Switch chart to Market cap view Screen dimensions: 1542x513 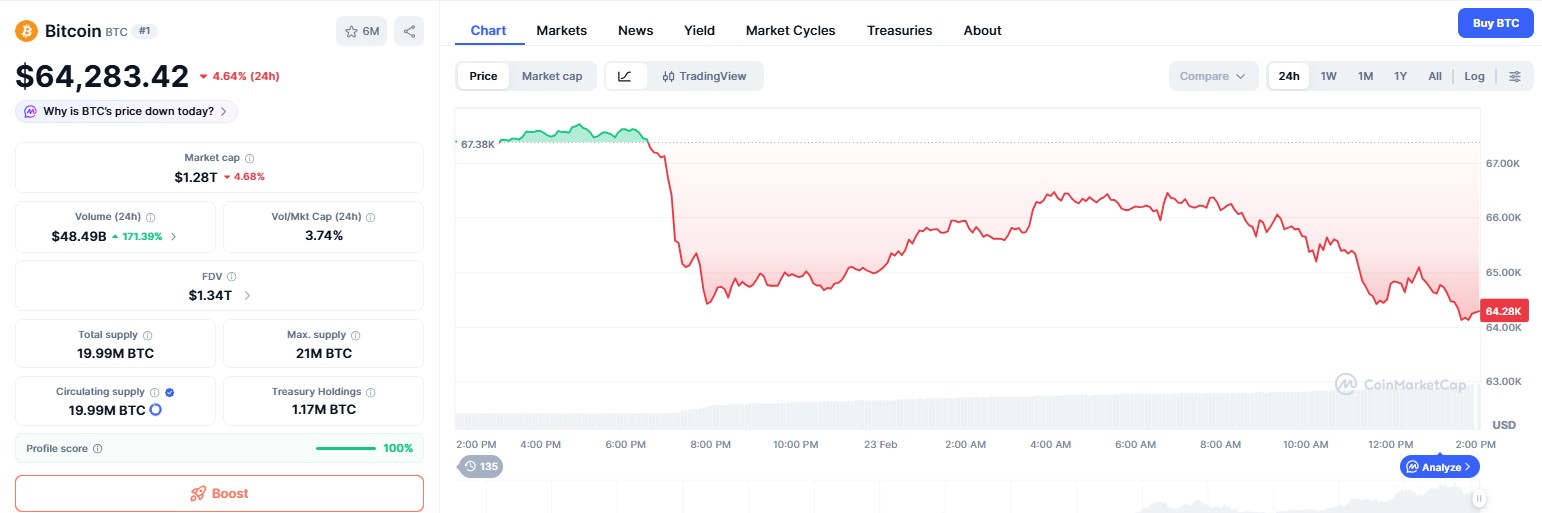click(551, 76)
